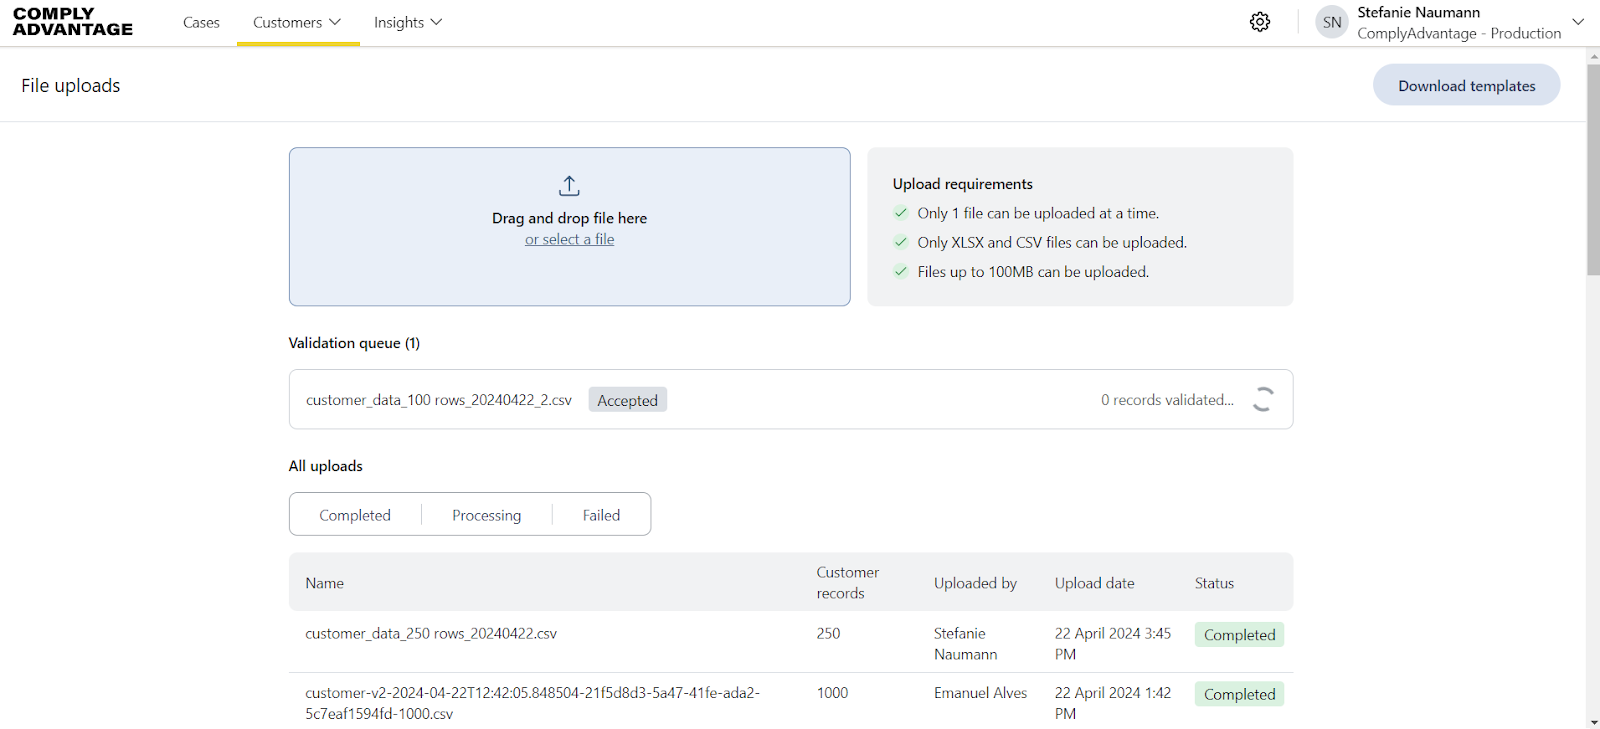
Task: Expand the Customers dropdown menu
Action: [x=297, y=22]
